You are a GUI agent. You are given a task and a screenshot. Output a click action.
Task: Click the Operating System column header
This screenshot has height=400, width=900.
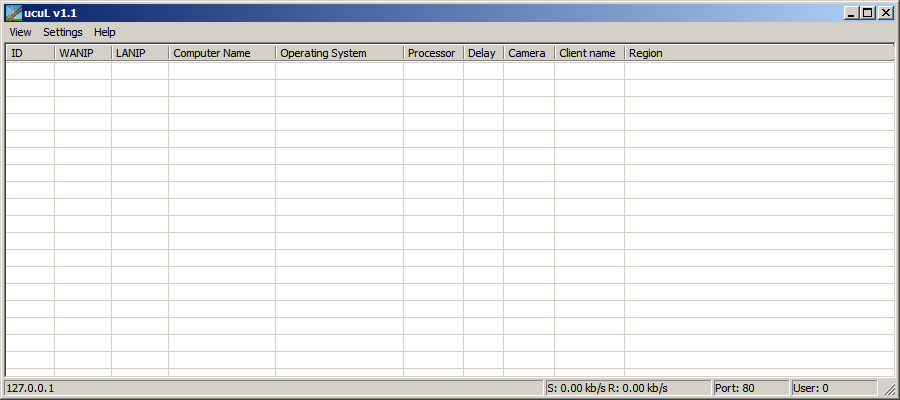click(x=339, y=53)
